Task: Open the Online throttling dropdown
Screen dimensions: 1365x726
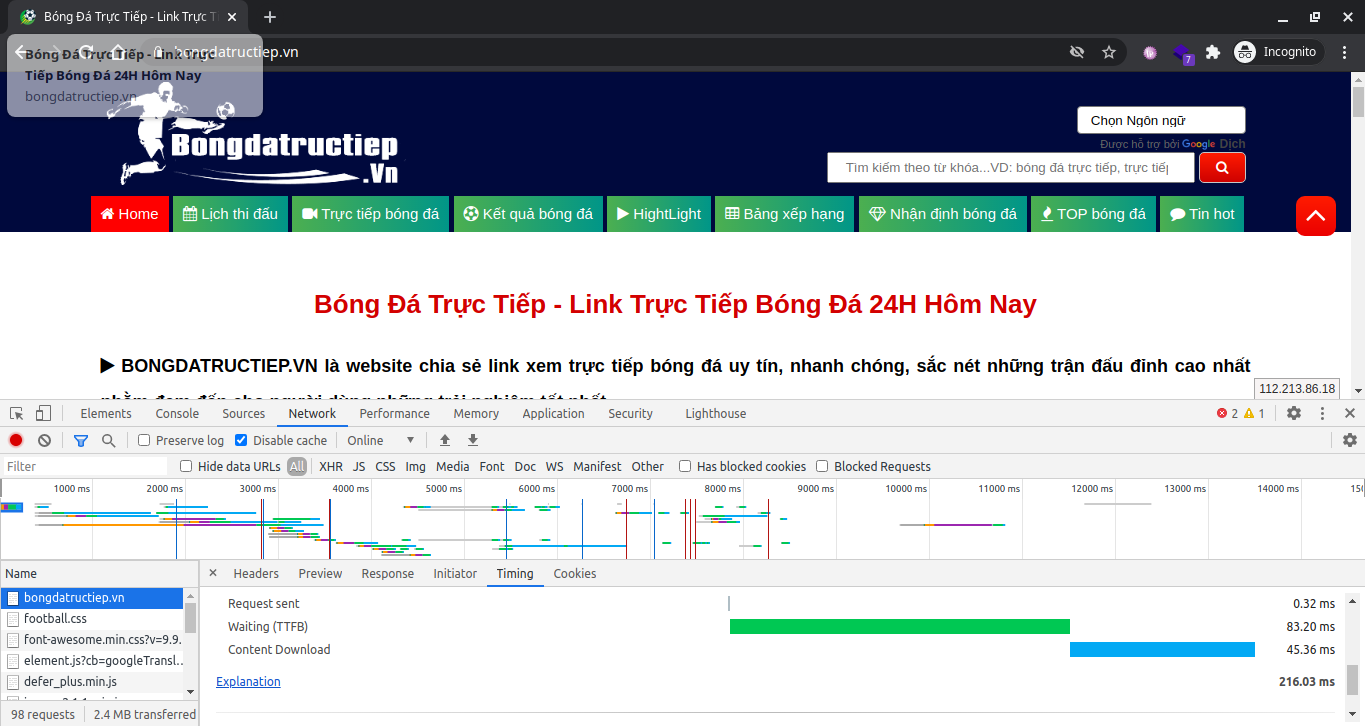Action: click(x=380, y=440)
